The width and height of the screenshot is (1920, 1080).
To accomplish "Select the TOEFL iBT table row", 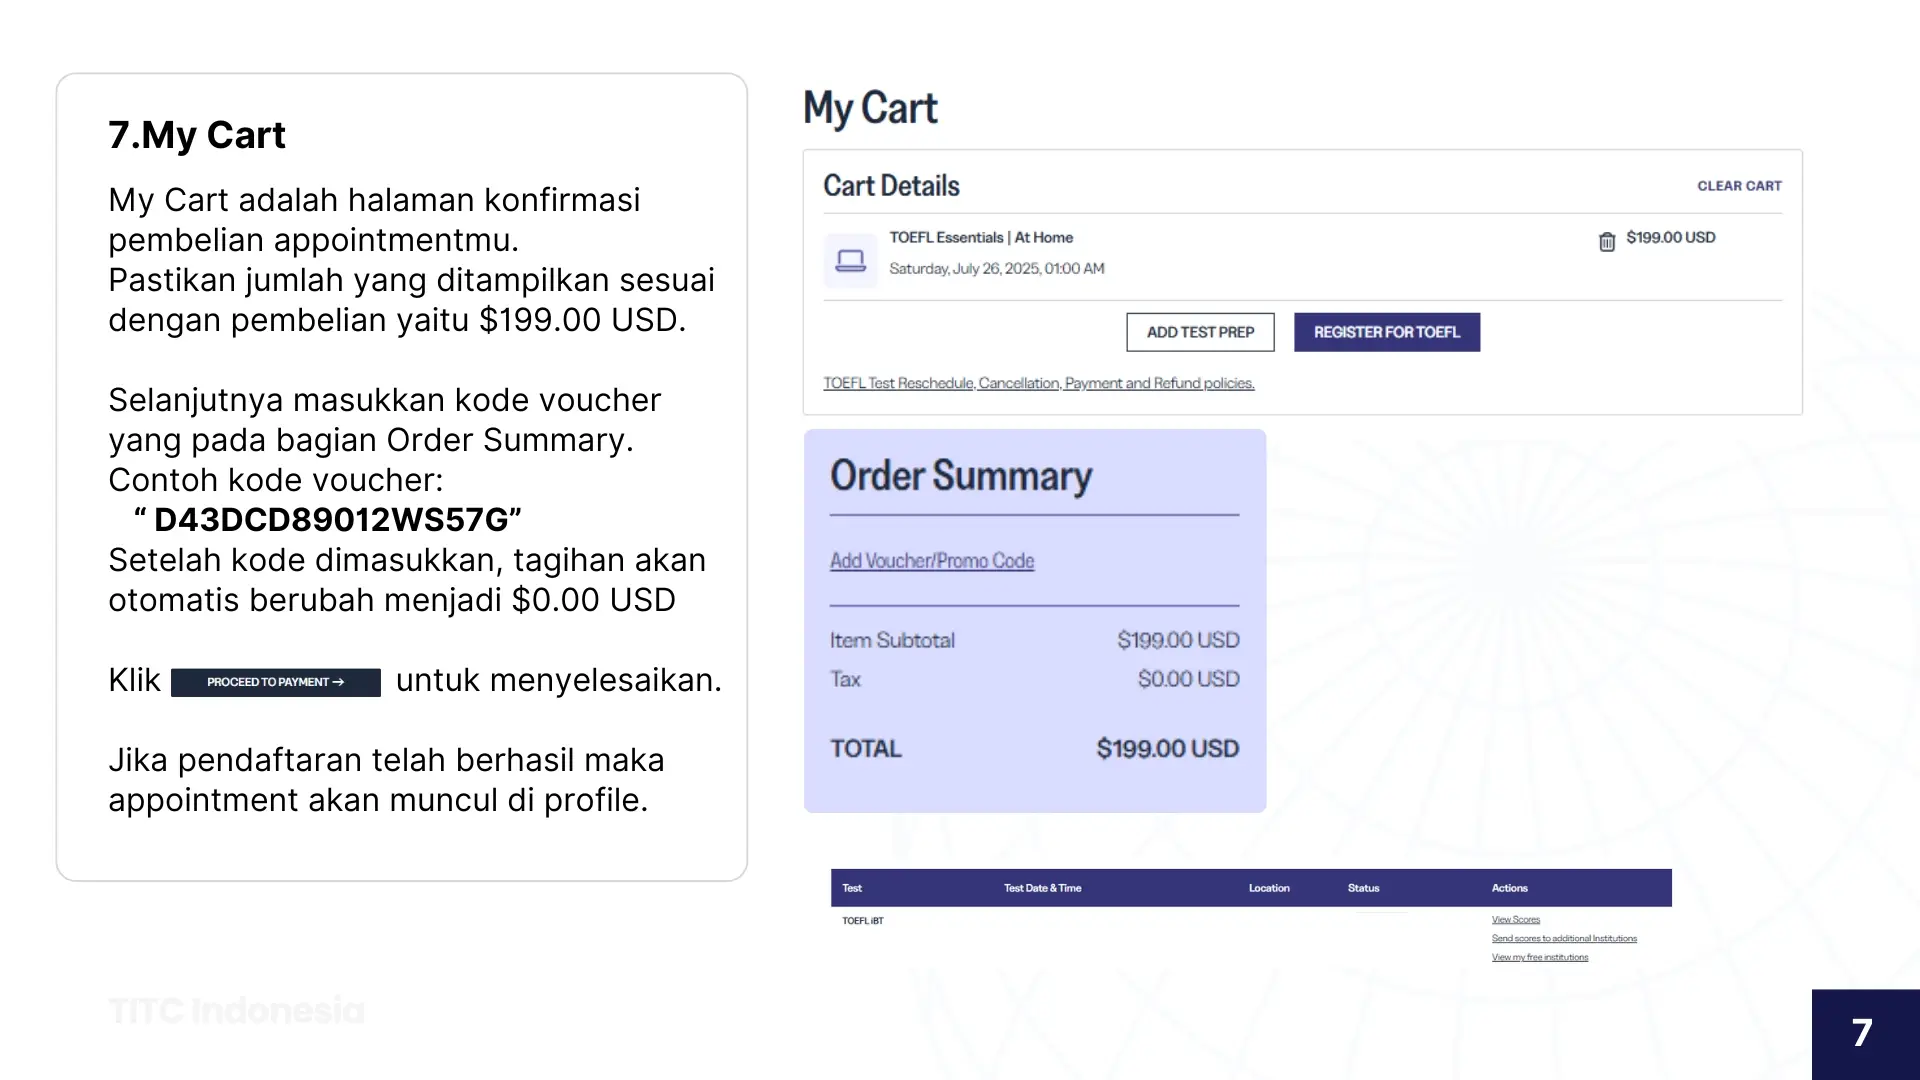I will pyautogui.click(x=863, y=921).
